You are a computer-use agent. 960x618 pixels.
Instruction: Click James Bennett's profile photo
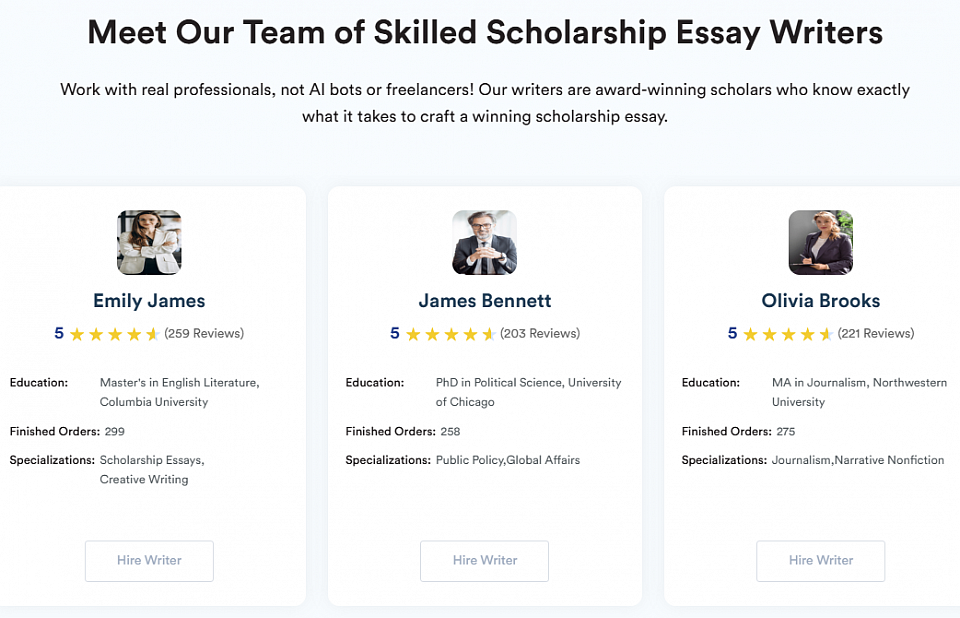pos(484,242)
